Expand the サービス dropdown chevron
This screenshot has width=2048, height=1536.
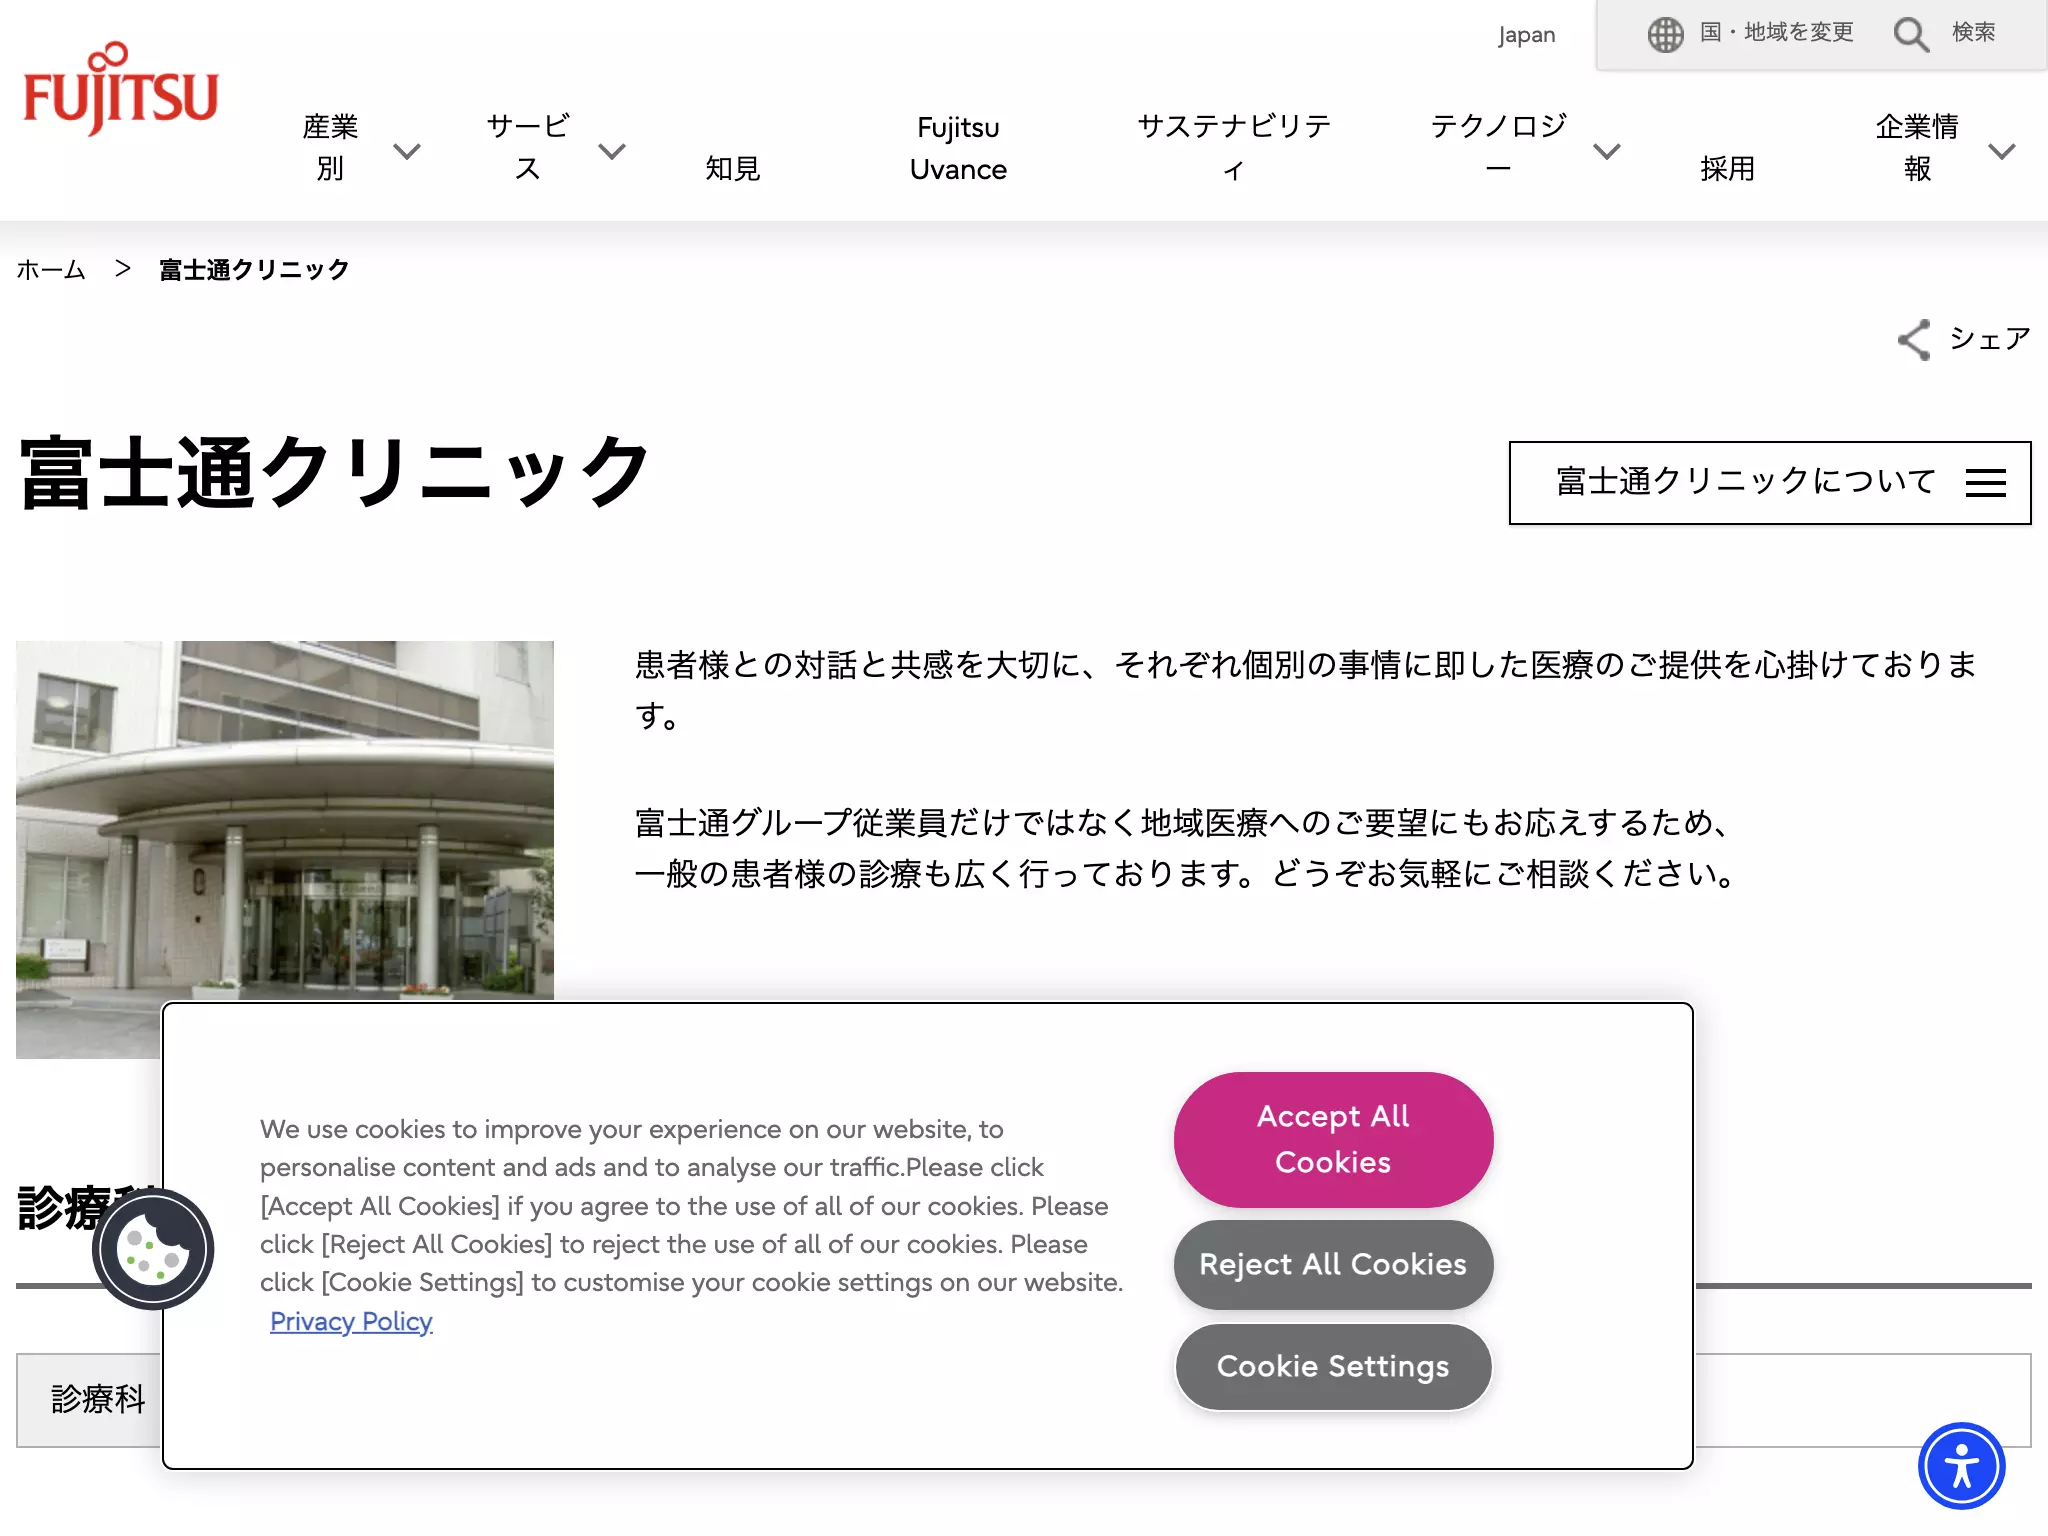click(611, 151)
